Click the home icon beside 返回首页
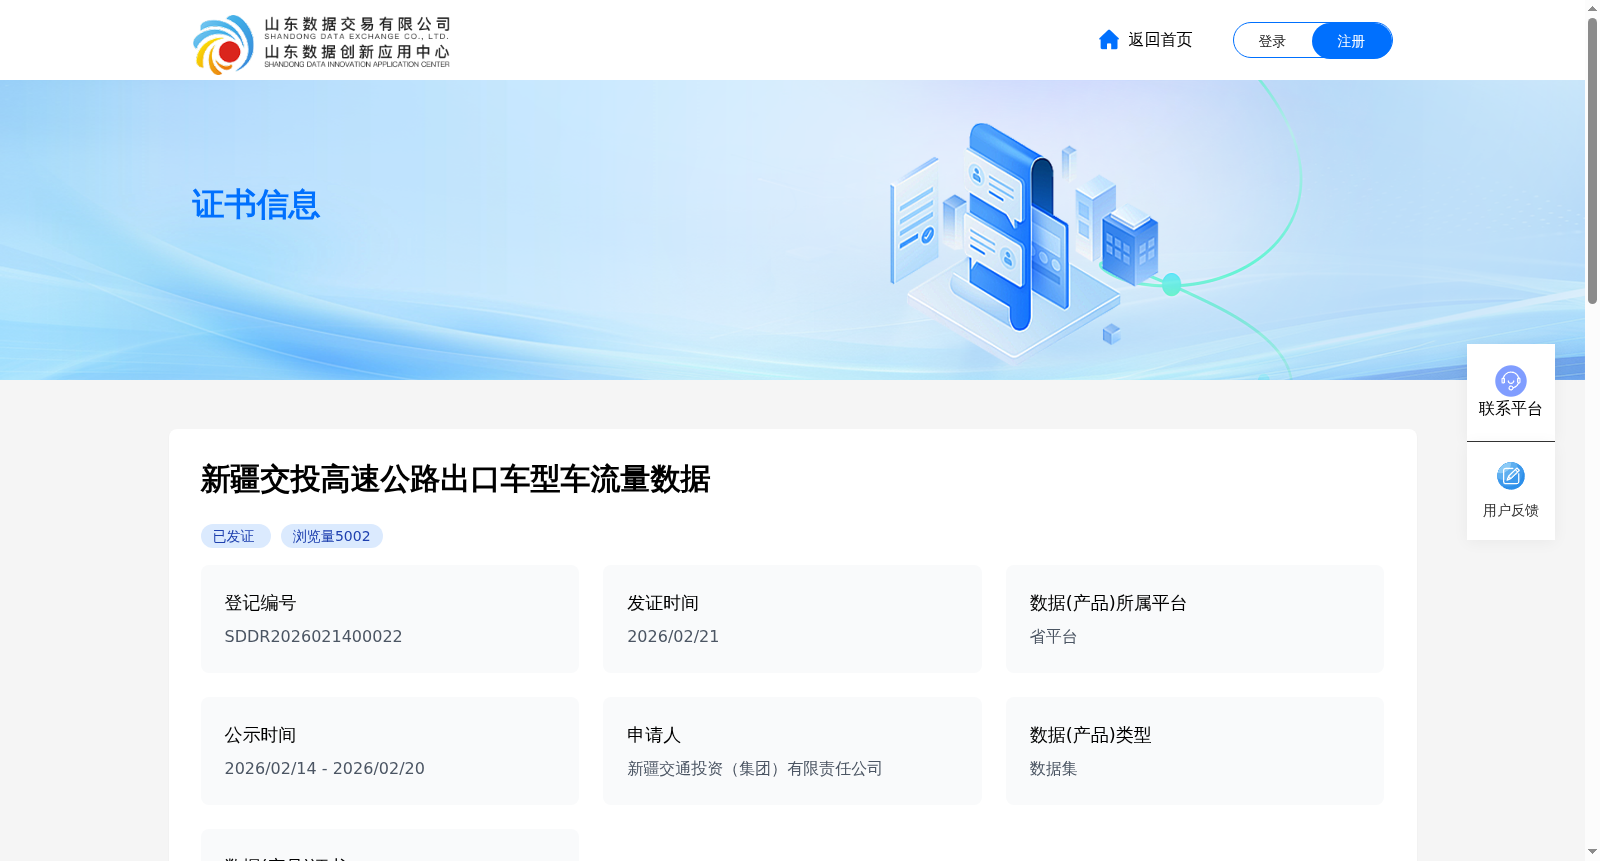 pos(1108,40)
